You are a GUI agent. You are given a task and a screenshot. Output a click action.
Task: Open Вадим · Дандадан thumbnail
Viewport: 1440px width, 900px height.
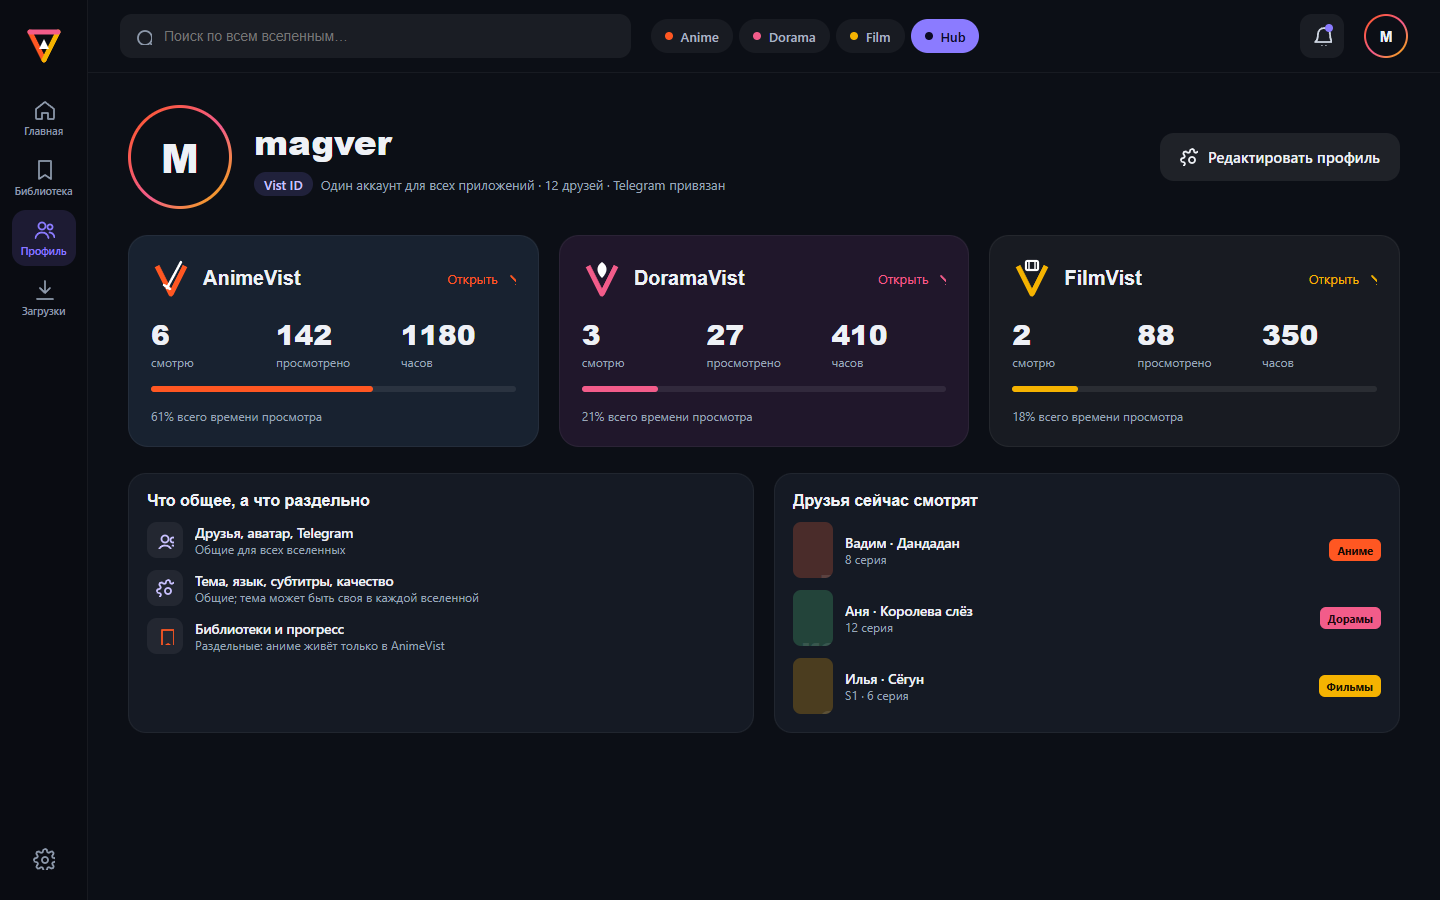click(x=813, y=550)
